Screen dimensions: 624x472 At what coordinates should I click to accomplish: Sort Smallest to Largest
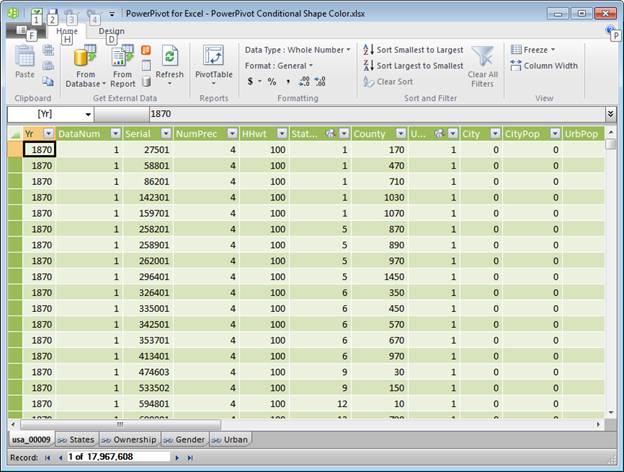tap(412, 50)
